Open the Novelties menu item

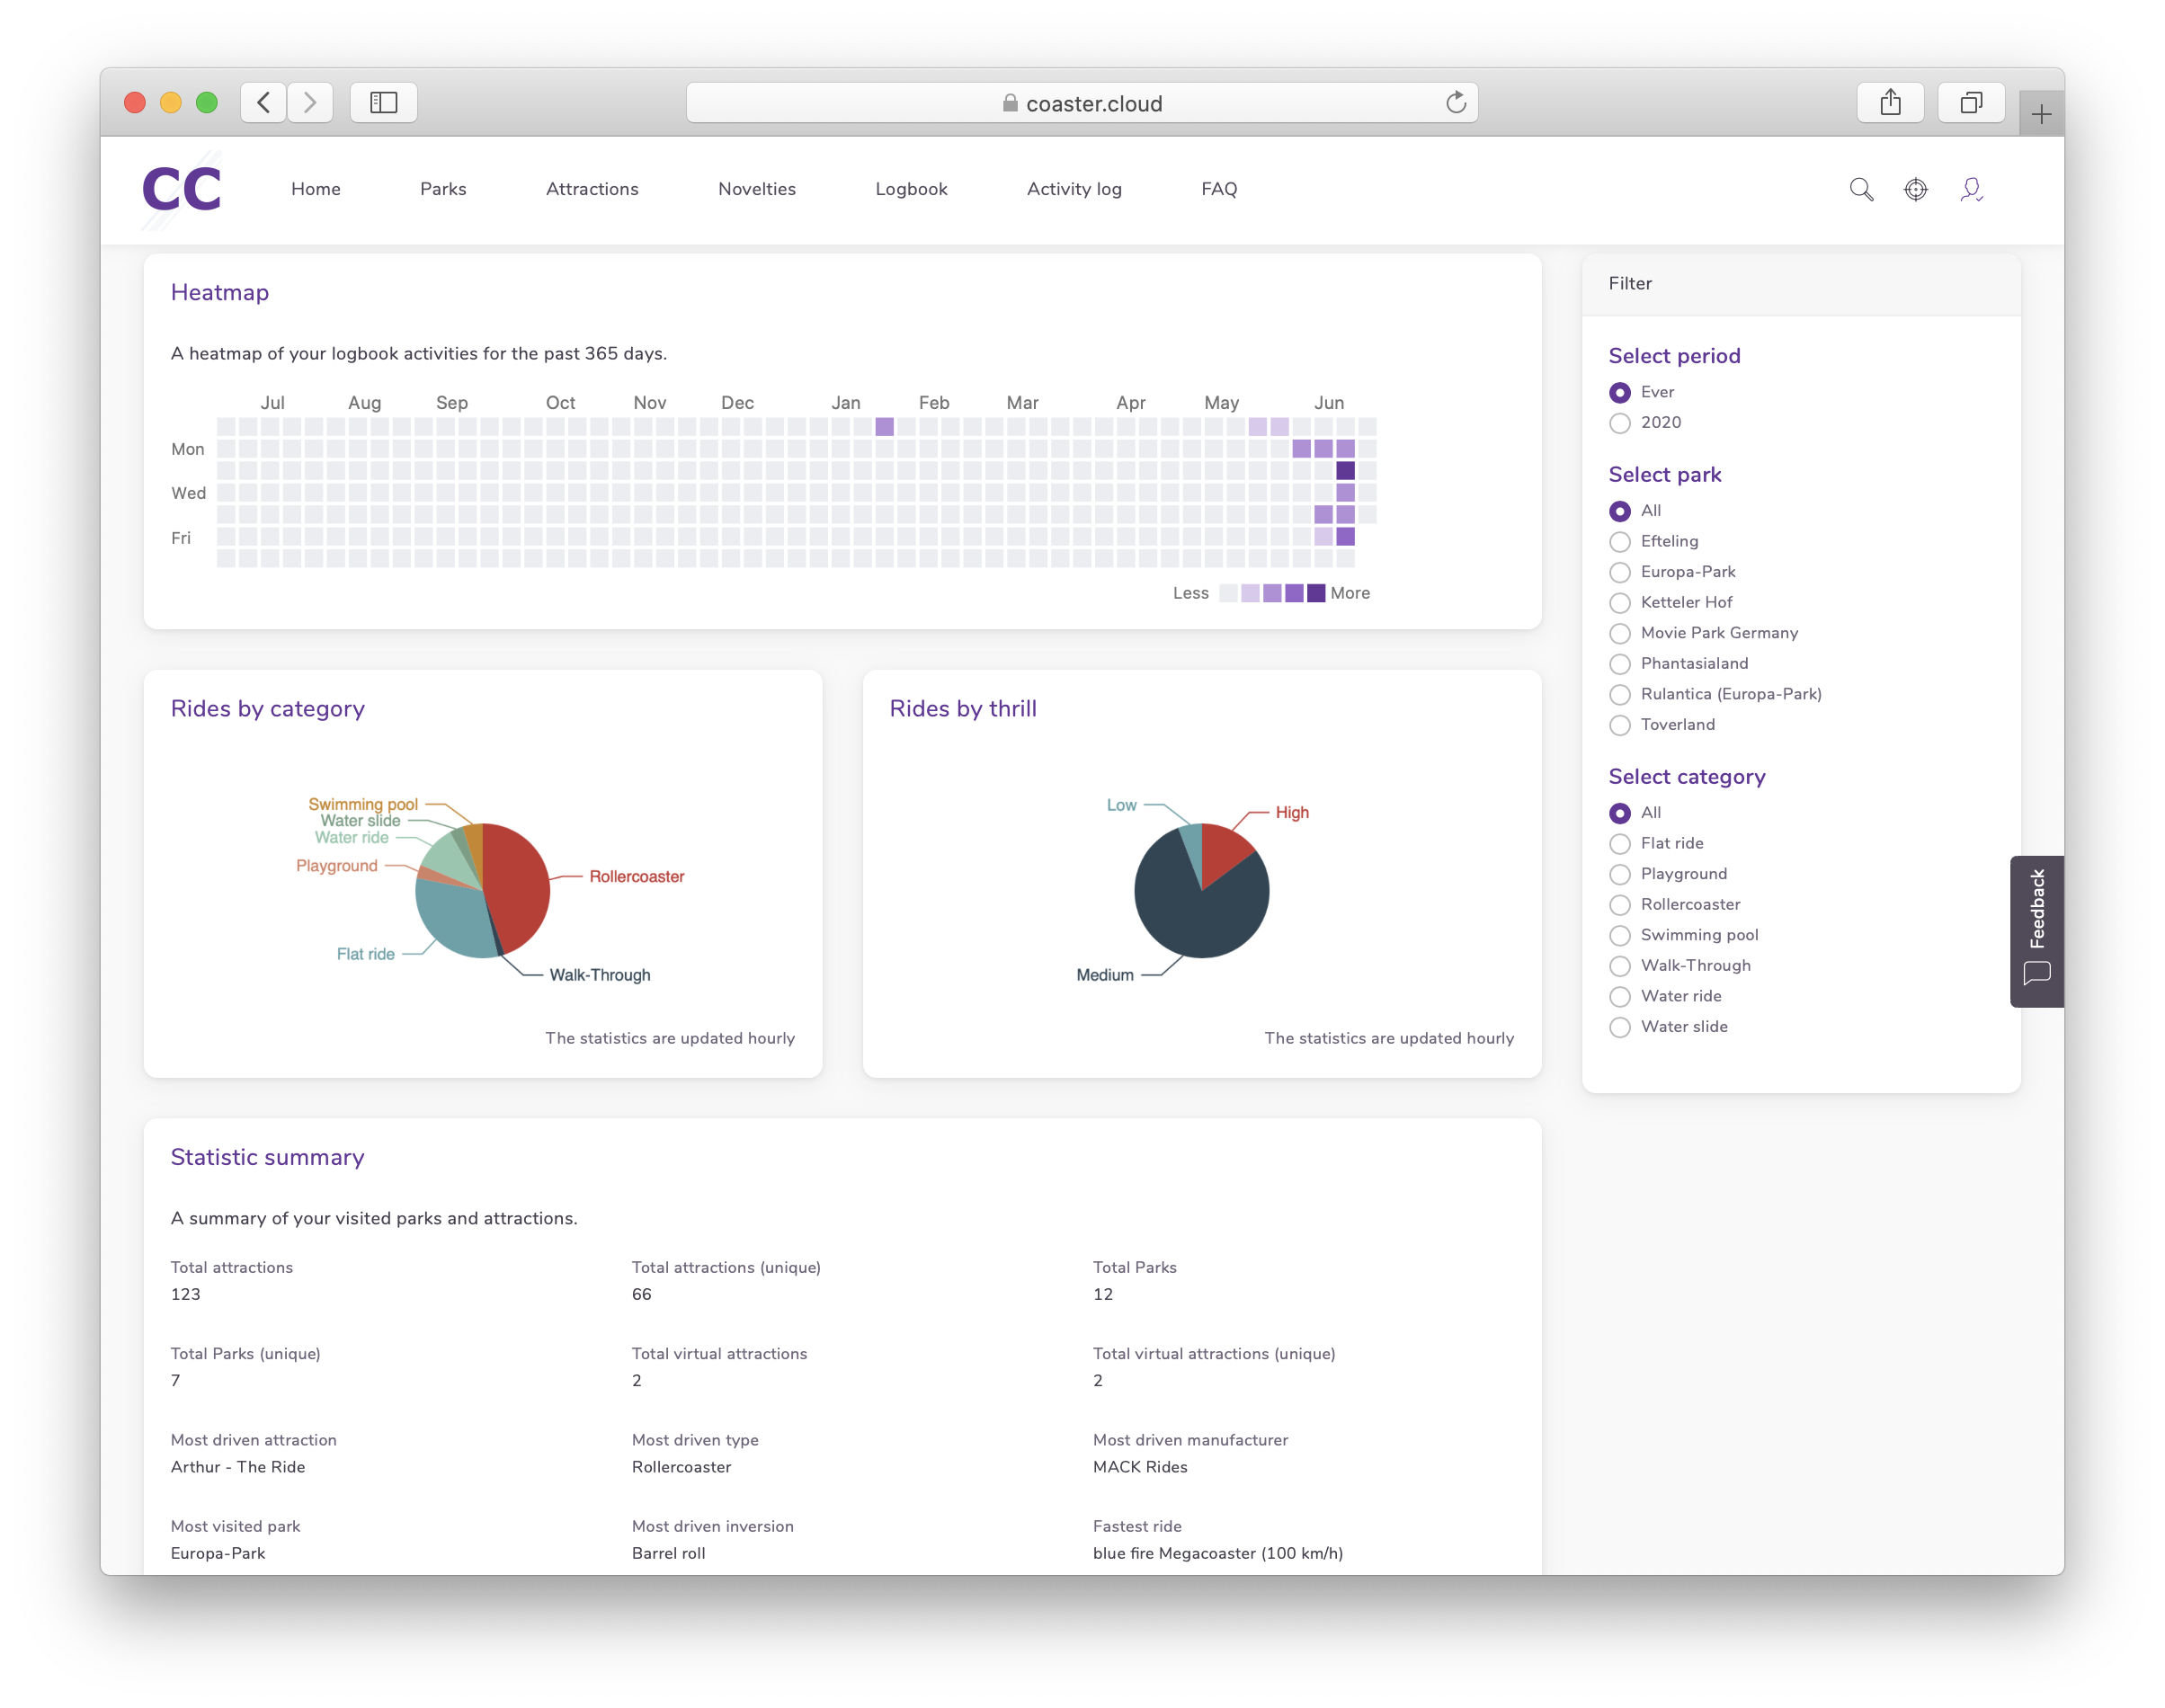[757, 189]
